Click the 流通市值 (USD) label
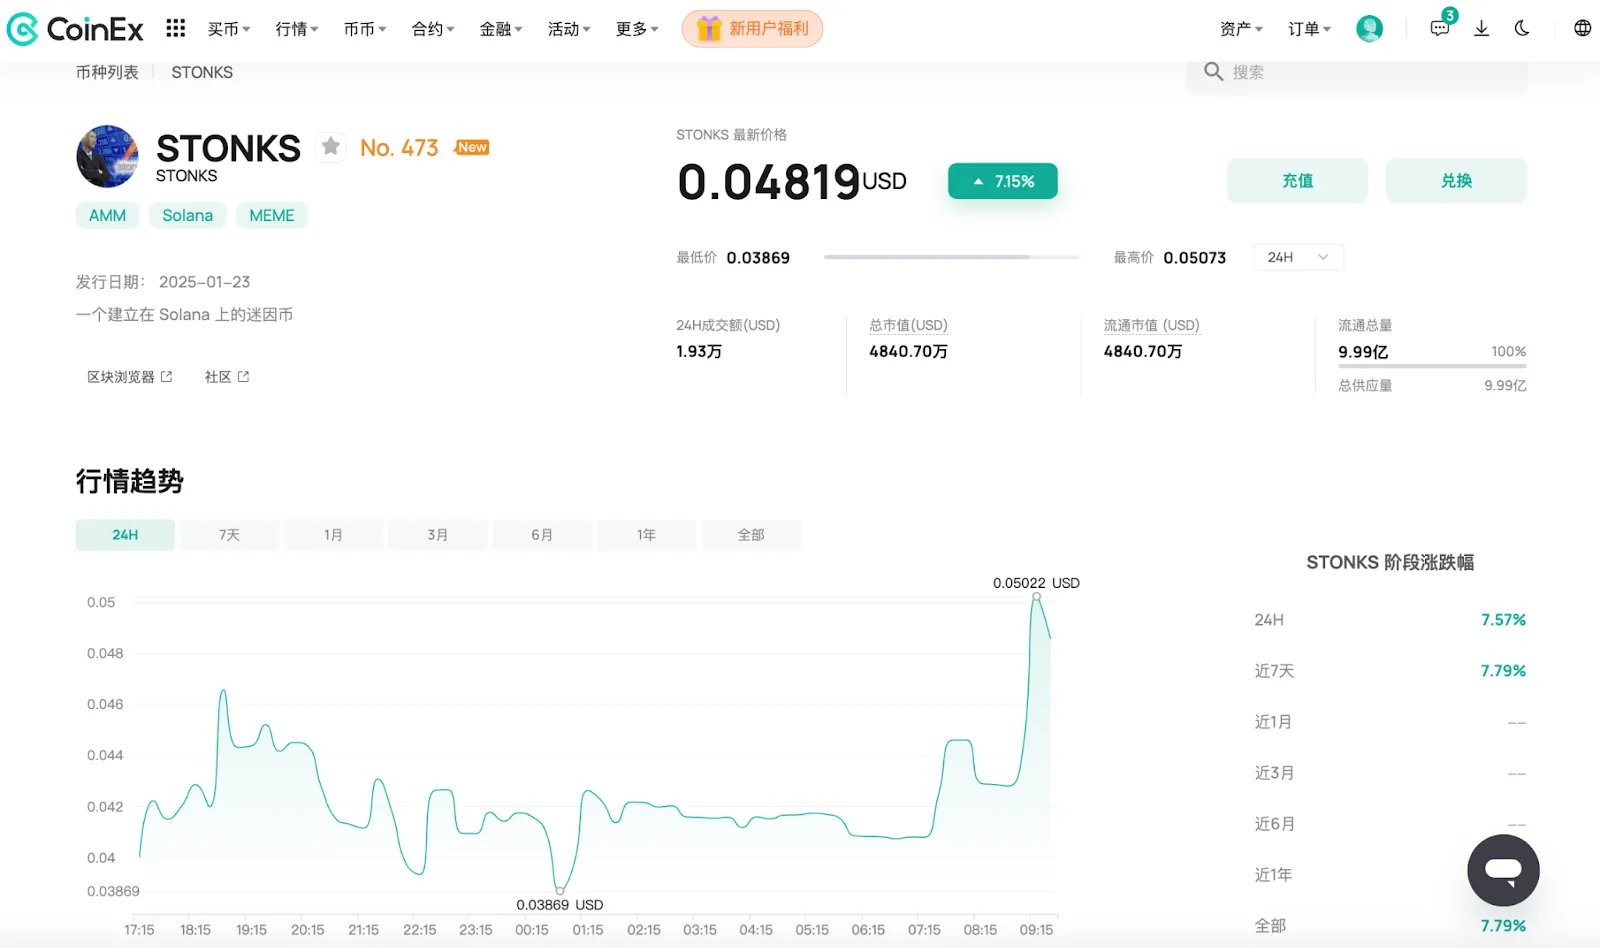The height and width of the screenshot is (948, 1600). (x=1151, y=325)
